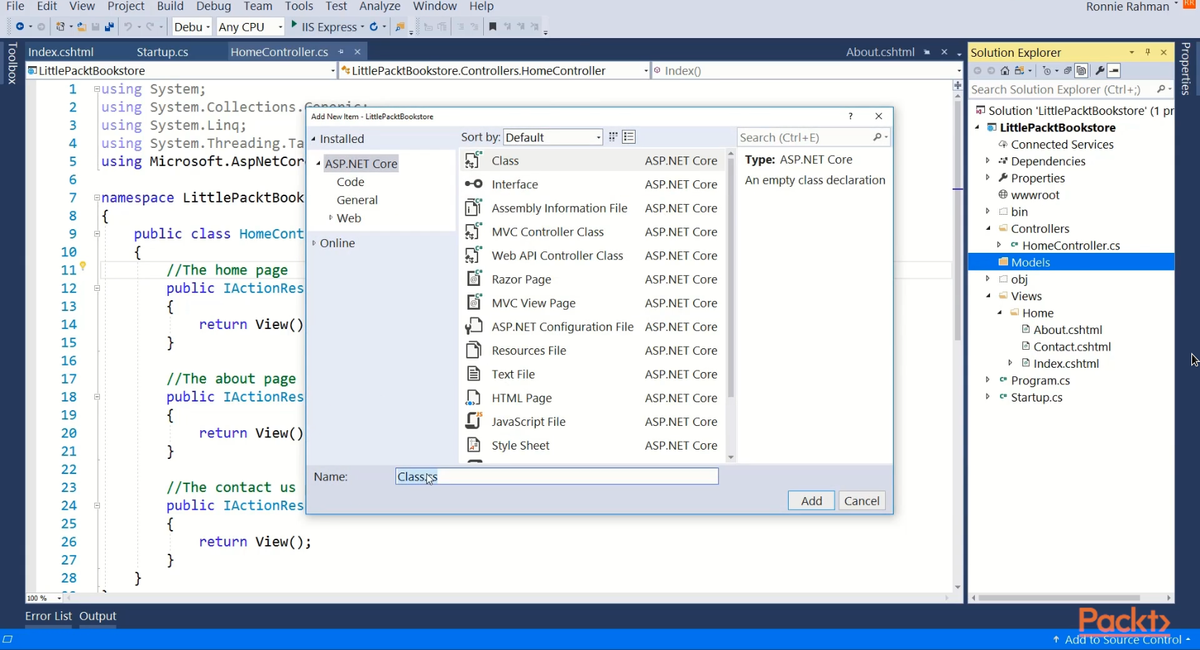1200x650 pixels.
Task: Open the Debug menu
Action: 213,6
